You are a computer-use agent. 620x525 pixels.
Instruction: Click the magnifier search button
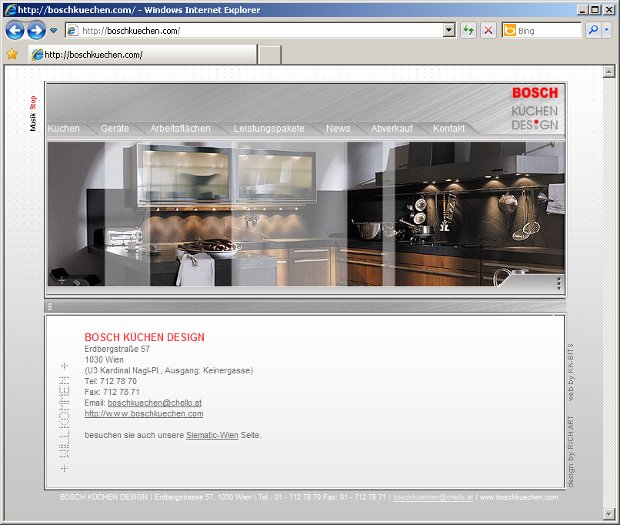[593, 30]
